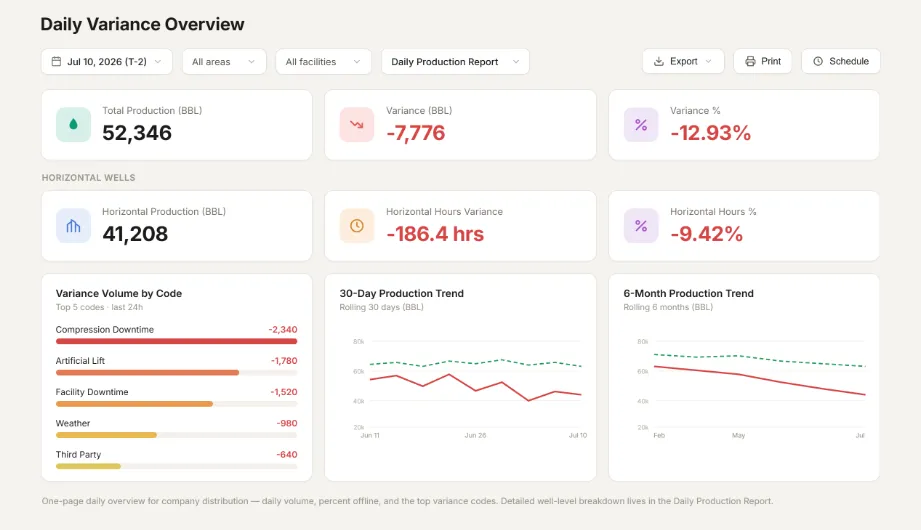Click the Daily Variance Overview title
Screen dimensions: 921x530
[x=142, y=24]
